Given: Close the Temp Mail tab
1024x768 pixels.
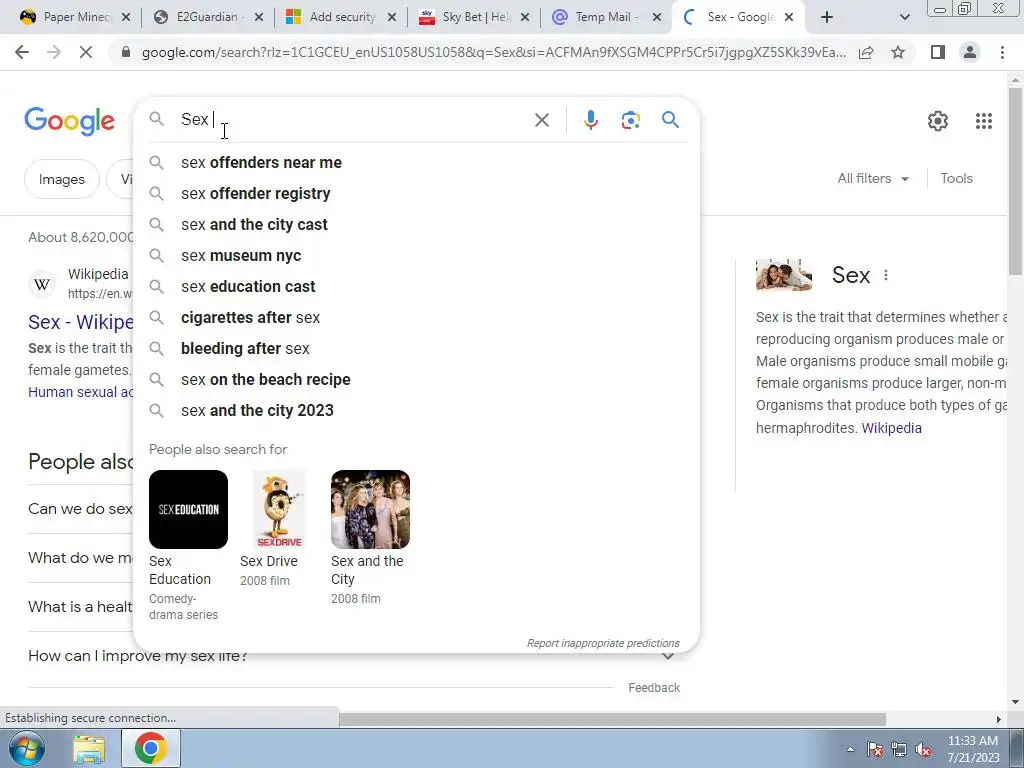Looking at the screenshot, I should [x=657, y=17].
